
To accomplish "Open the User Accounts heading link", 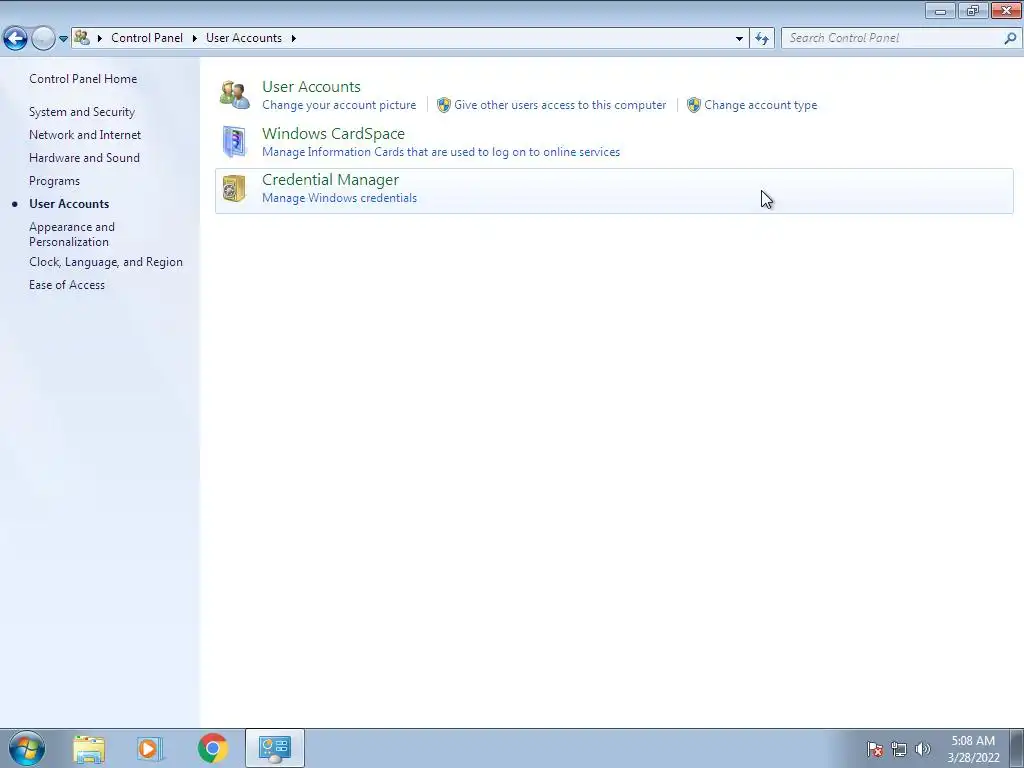I will click(312, 87).
